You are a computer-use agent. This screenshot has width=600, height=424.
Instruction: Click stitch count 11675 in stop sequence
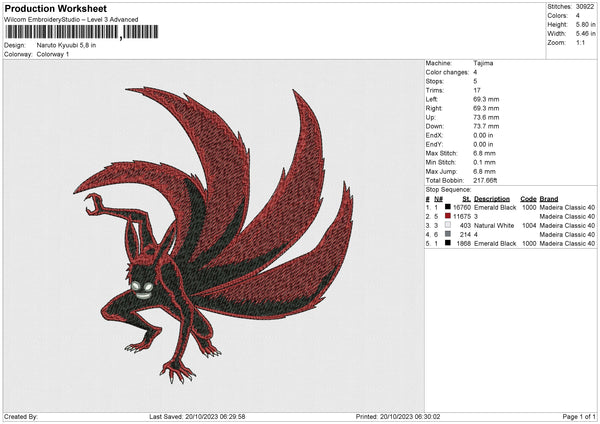(462, 217)
